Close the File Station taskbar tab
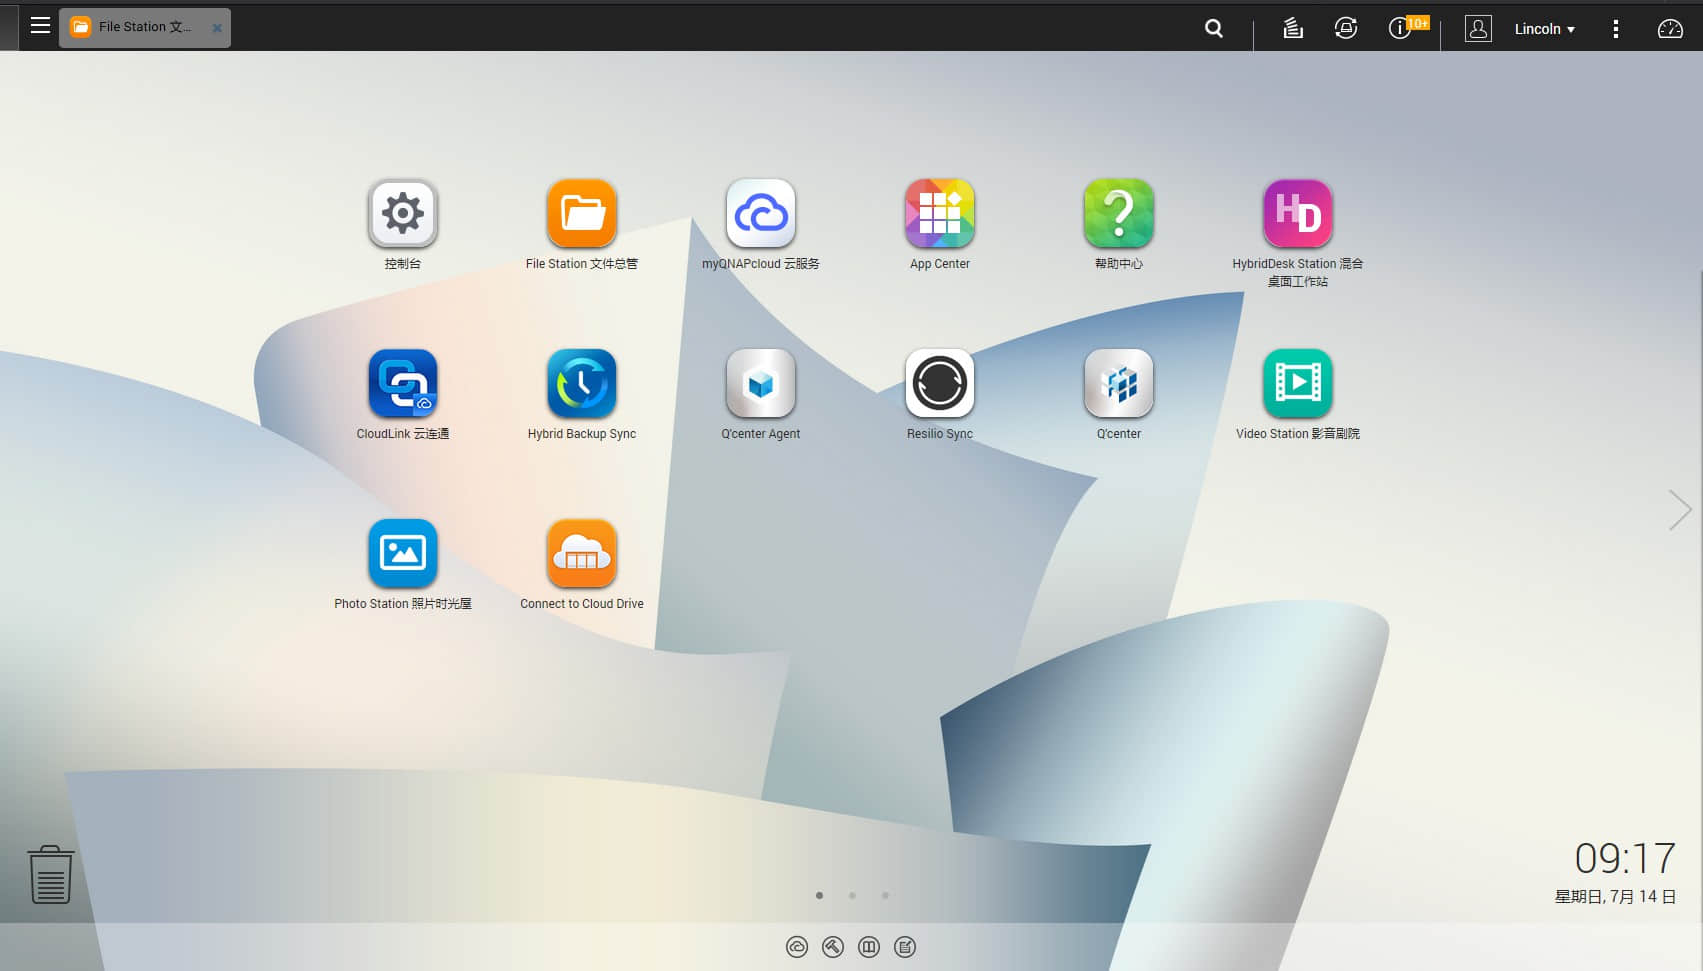The width and height of the screenshot is (1703, 971). coord(217,28)
